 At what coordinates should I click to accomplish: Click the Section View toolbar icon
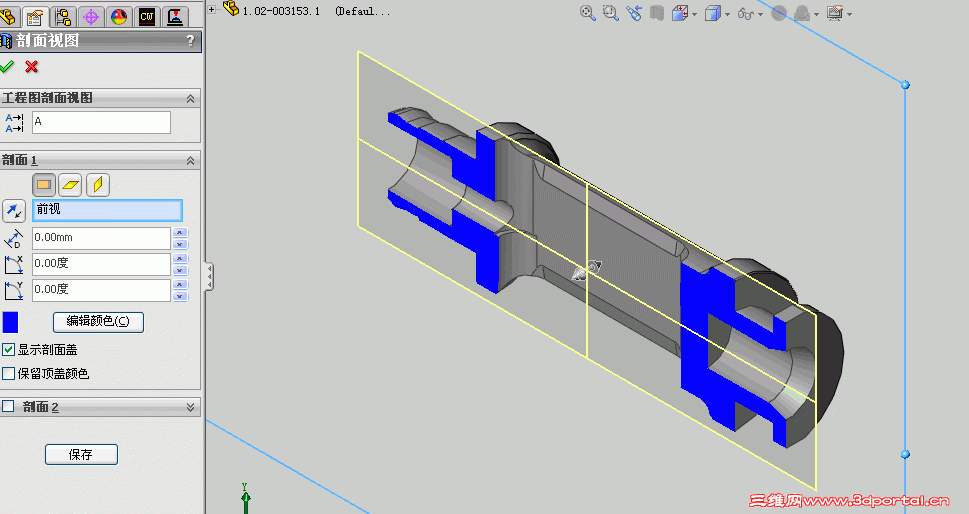tap(657, 13)
